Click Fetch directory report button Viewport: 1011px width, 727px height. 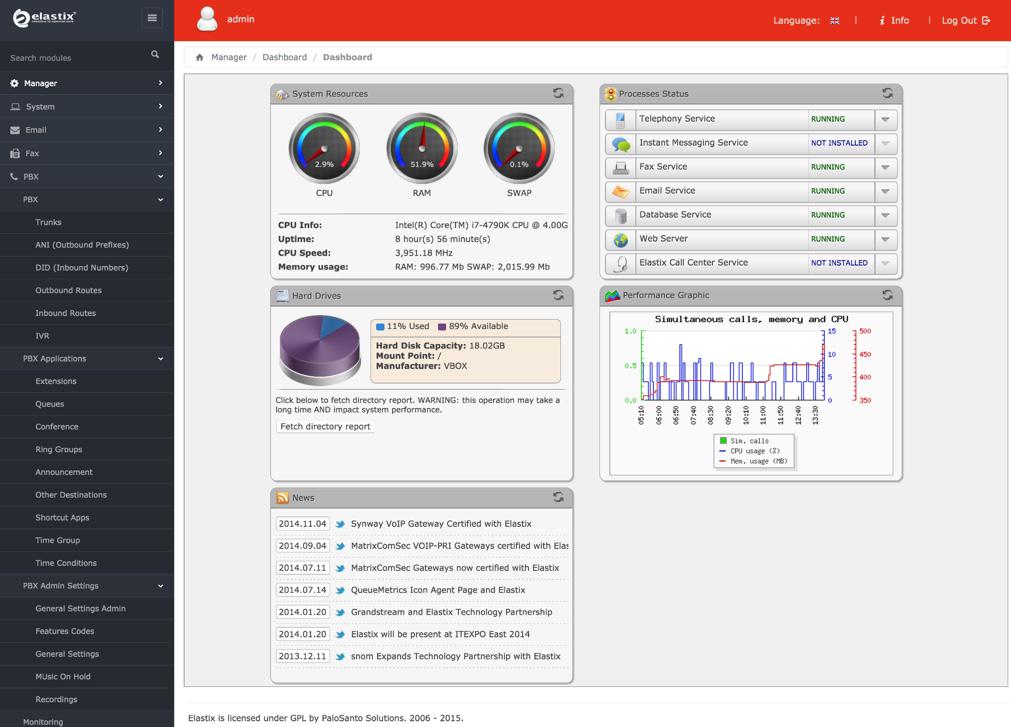coord(326,427)
